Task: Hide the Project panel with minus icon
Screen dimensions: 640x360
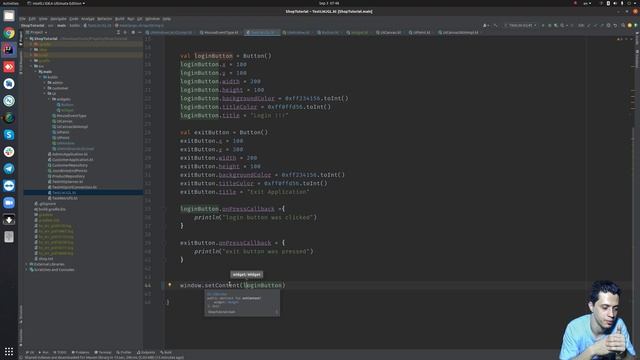Action: 140,32
